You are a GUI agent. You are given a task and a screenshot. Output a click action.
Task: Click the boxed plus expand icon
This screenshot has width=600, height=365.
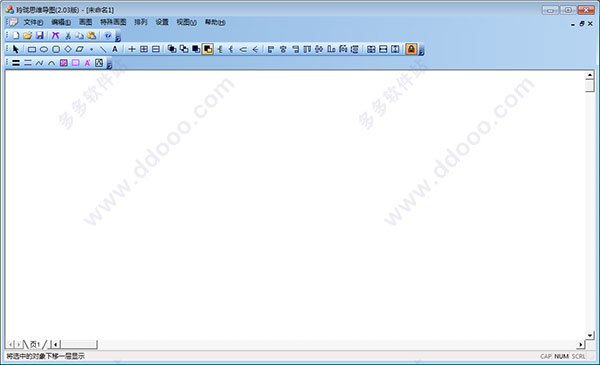click(x=144, y=49)
